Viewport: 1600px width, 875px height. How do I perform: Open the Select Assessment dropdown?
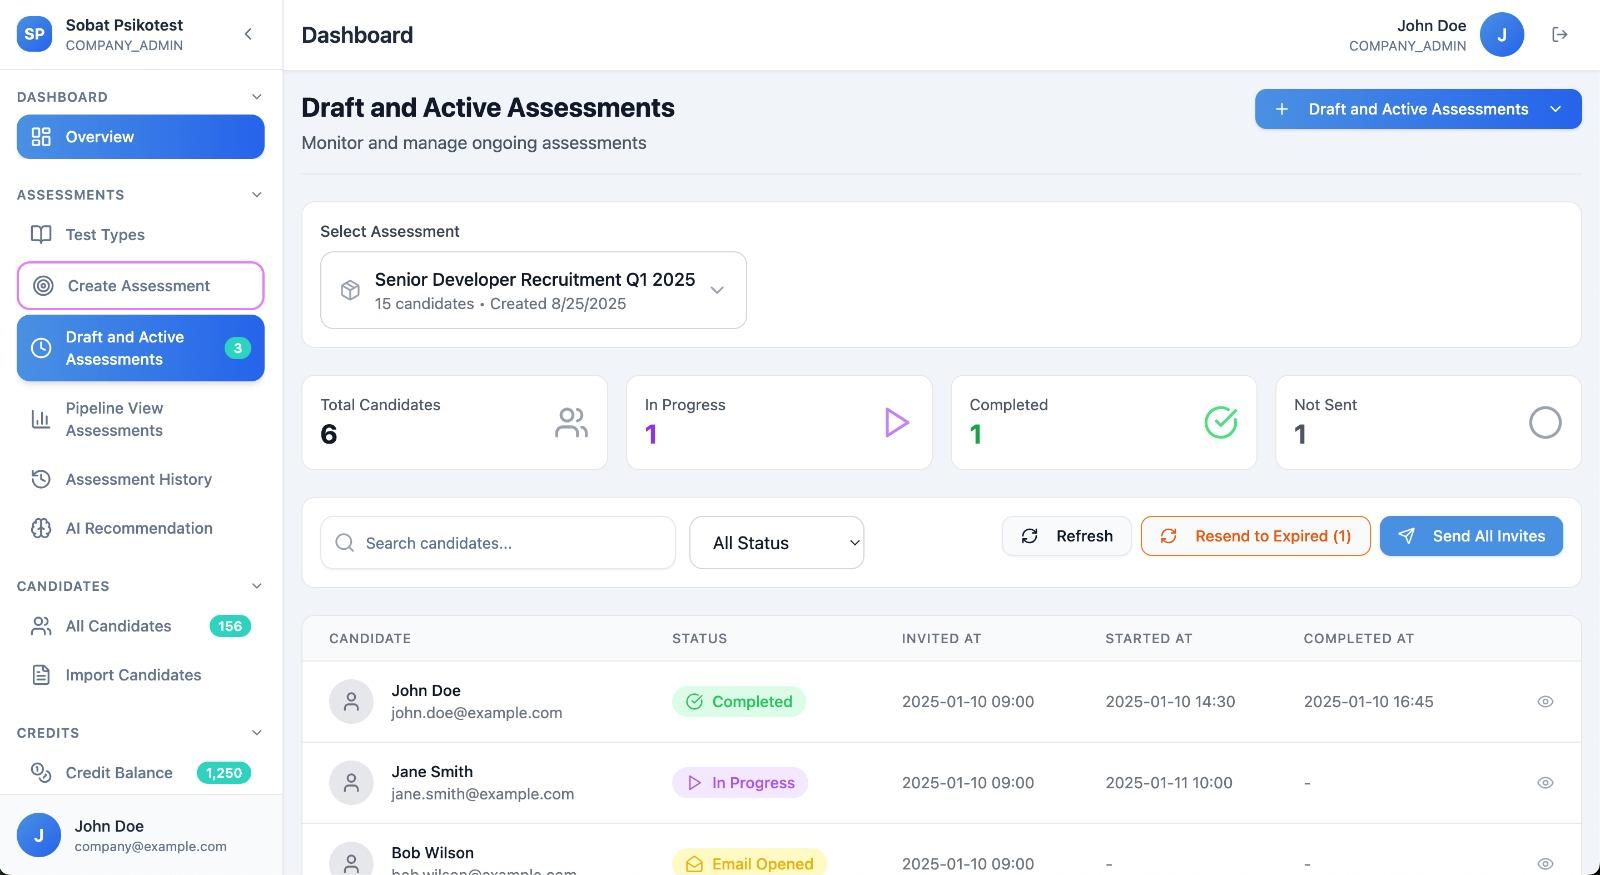[x=533, y=290]
